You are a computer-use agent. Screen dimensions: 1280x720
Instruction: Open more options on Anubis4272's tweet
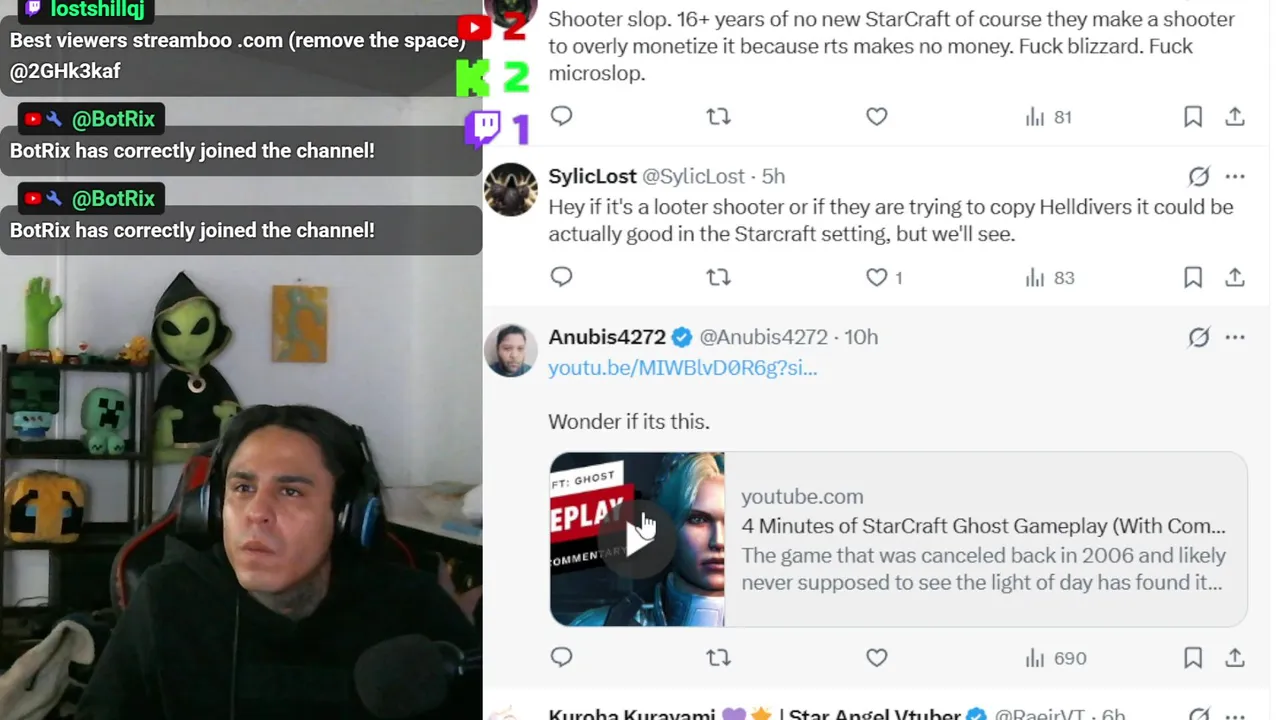[x=1235, y=337]
